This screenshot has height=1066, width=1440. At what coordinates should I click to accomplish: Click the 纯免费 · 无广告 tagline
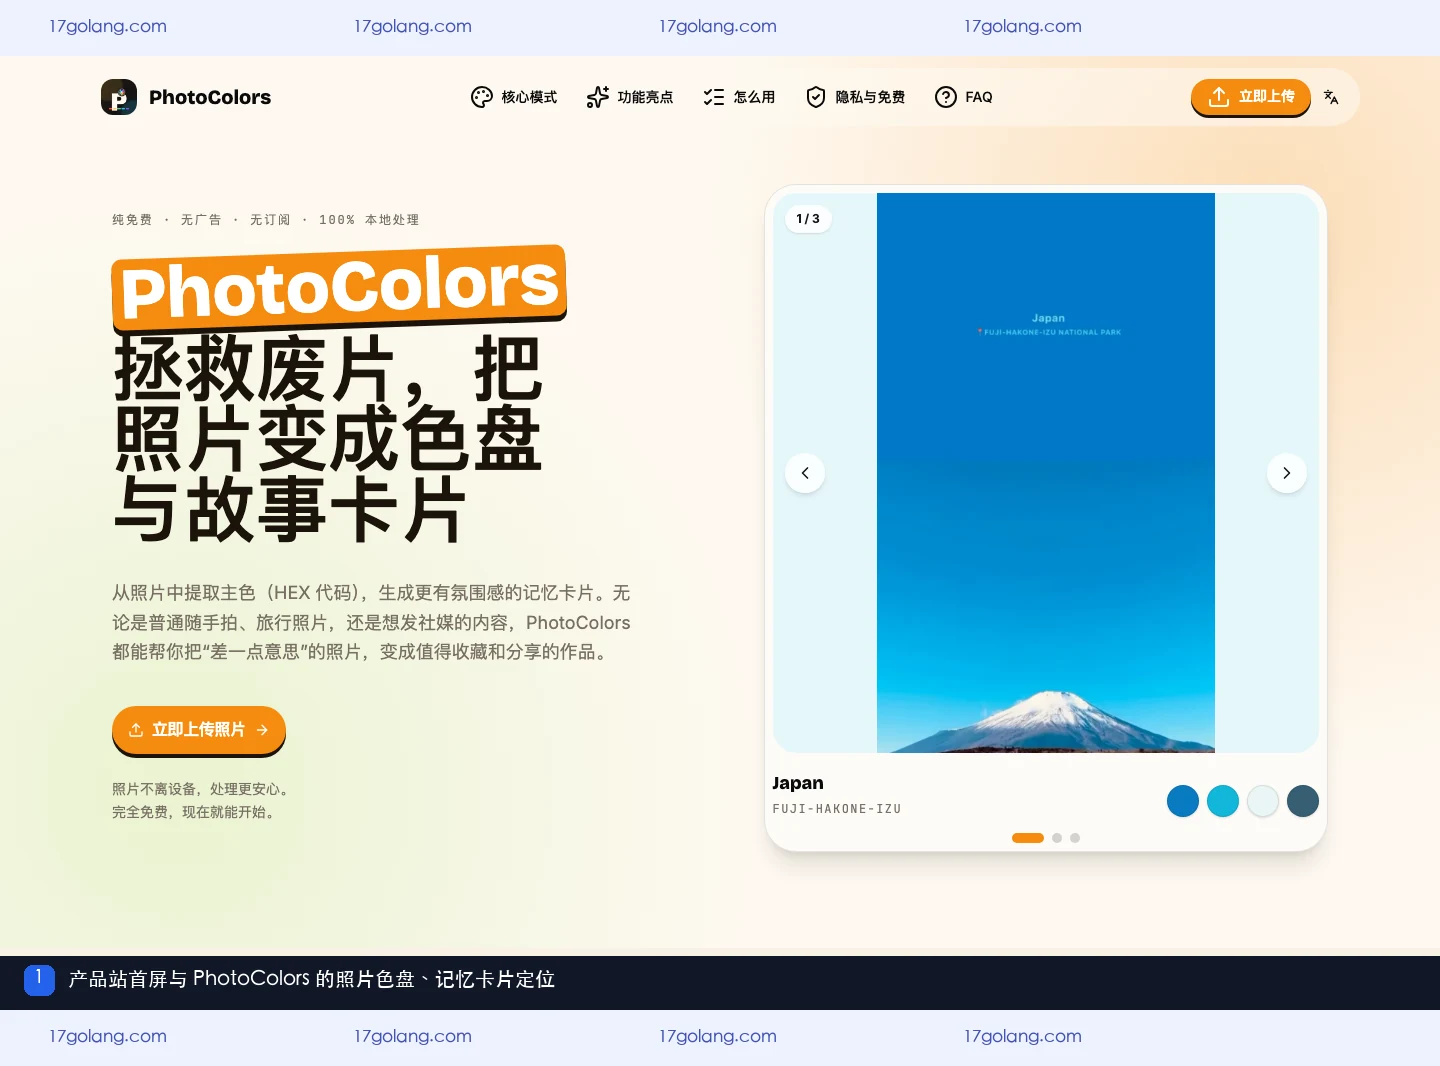(266, 220)
